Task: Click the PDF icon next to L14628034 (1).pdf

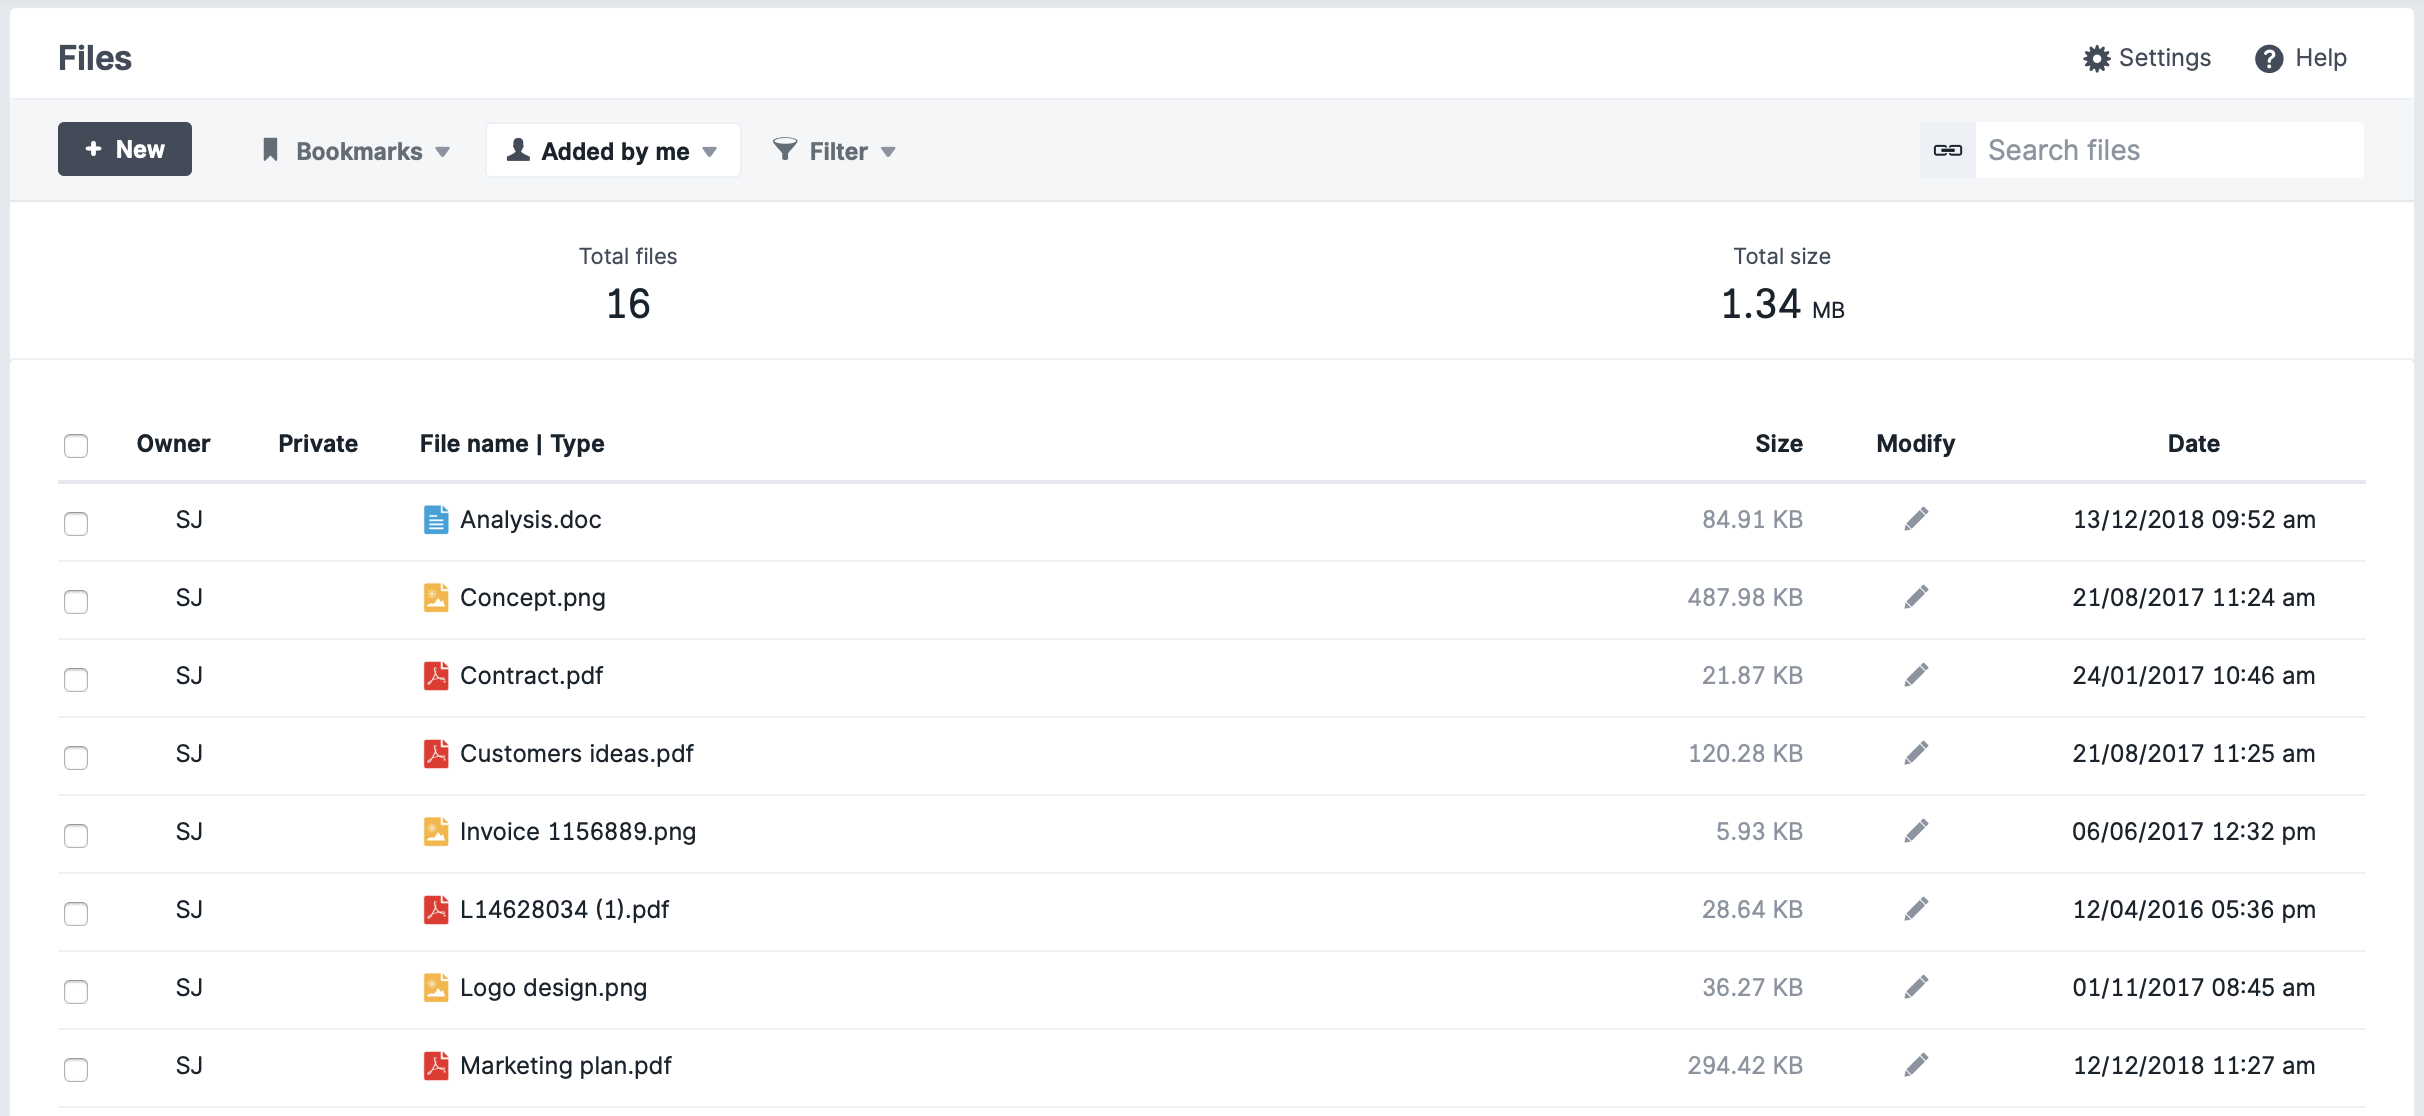Action: [436, 910]
